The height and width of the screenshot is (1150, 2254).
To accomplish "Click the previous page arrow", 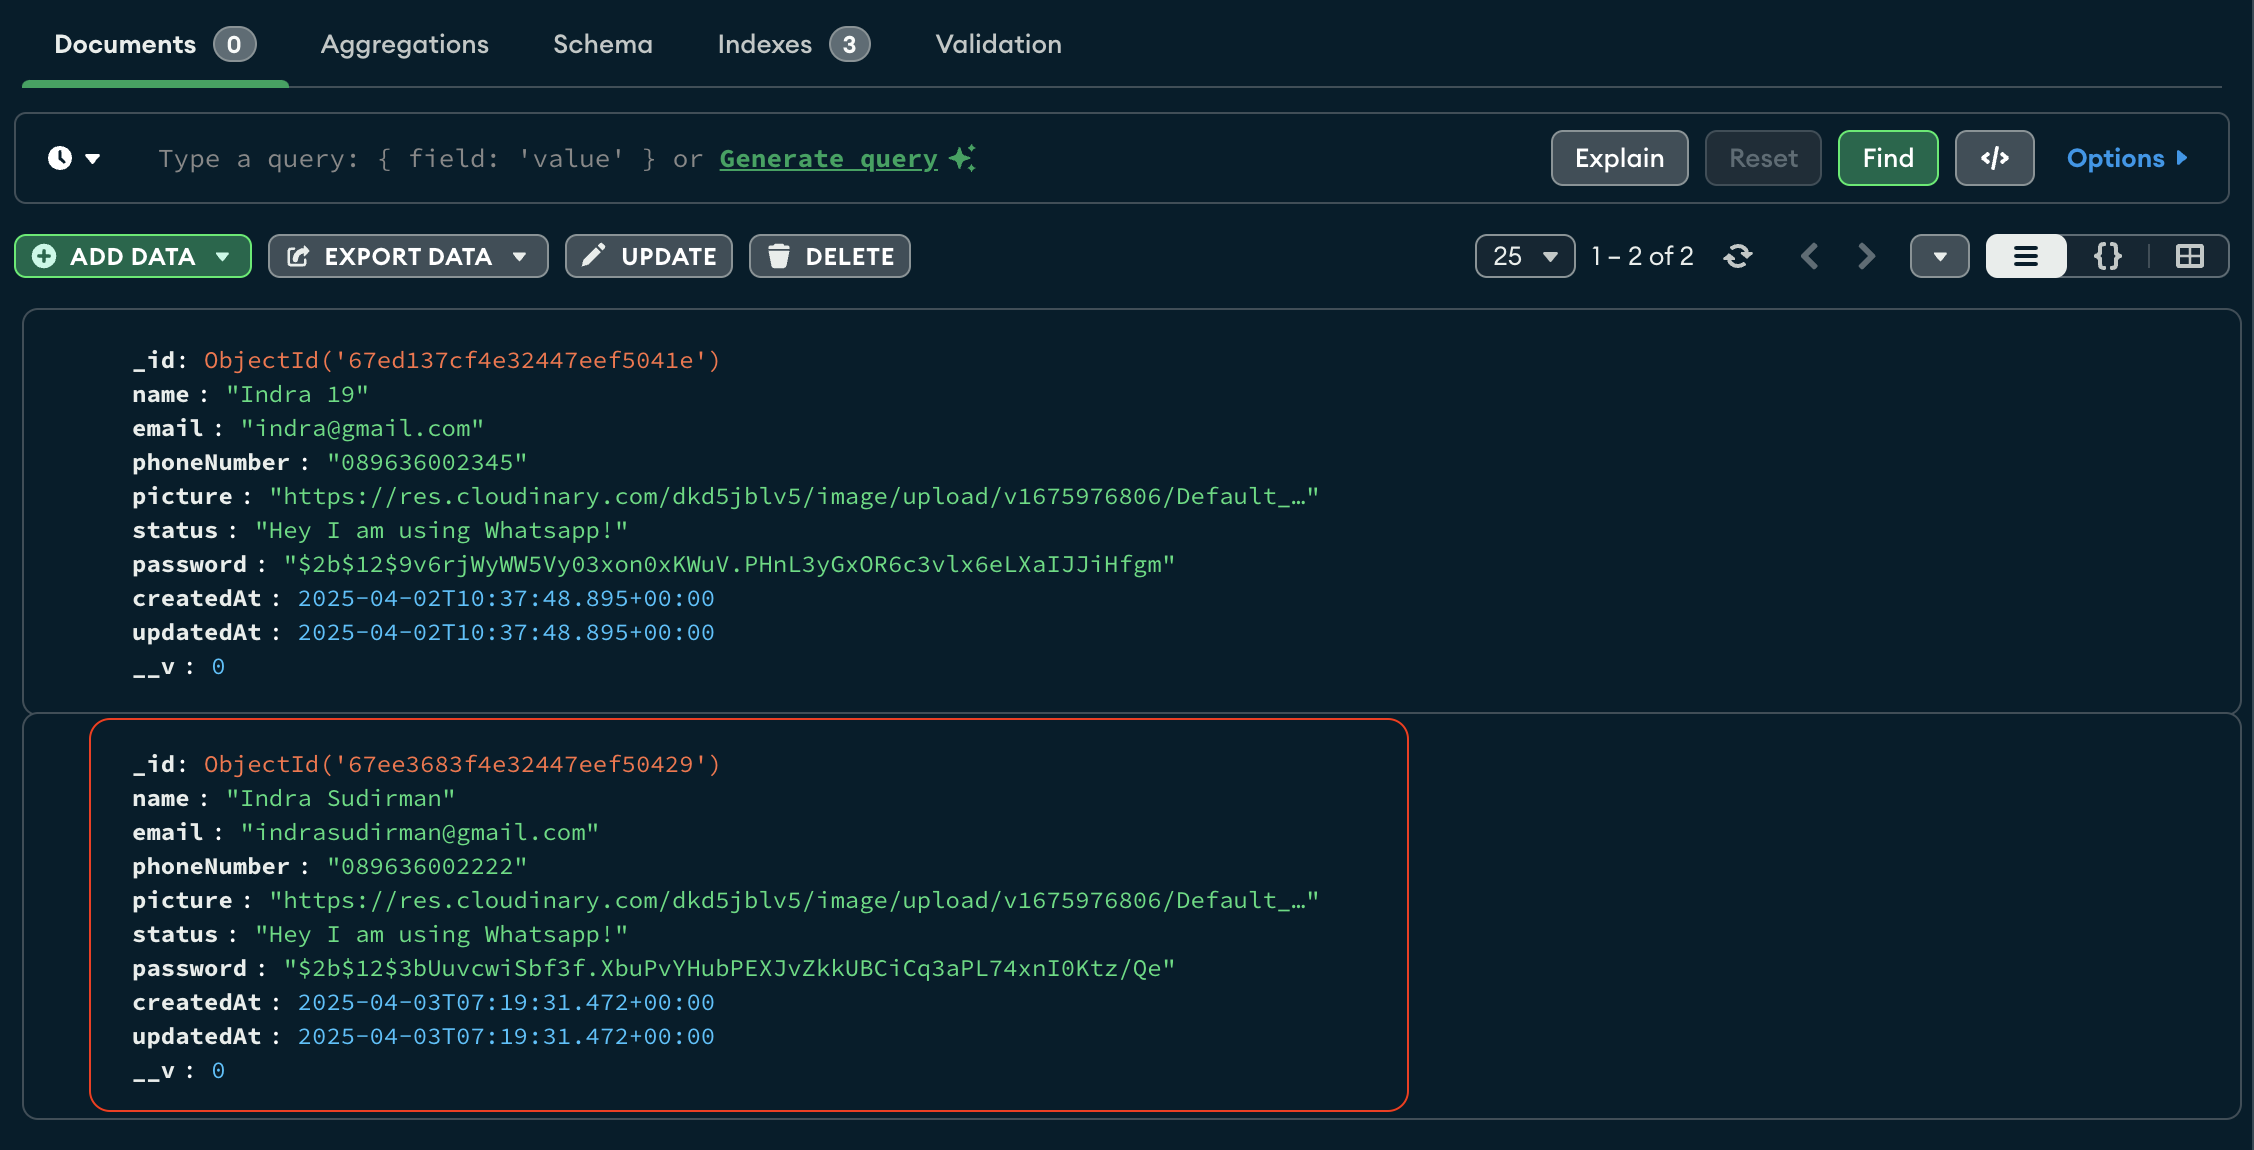I will pyautogui.click(x=1810, y=256).
